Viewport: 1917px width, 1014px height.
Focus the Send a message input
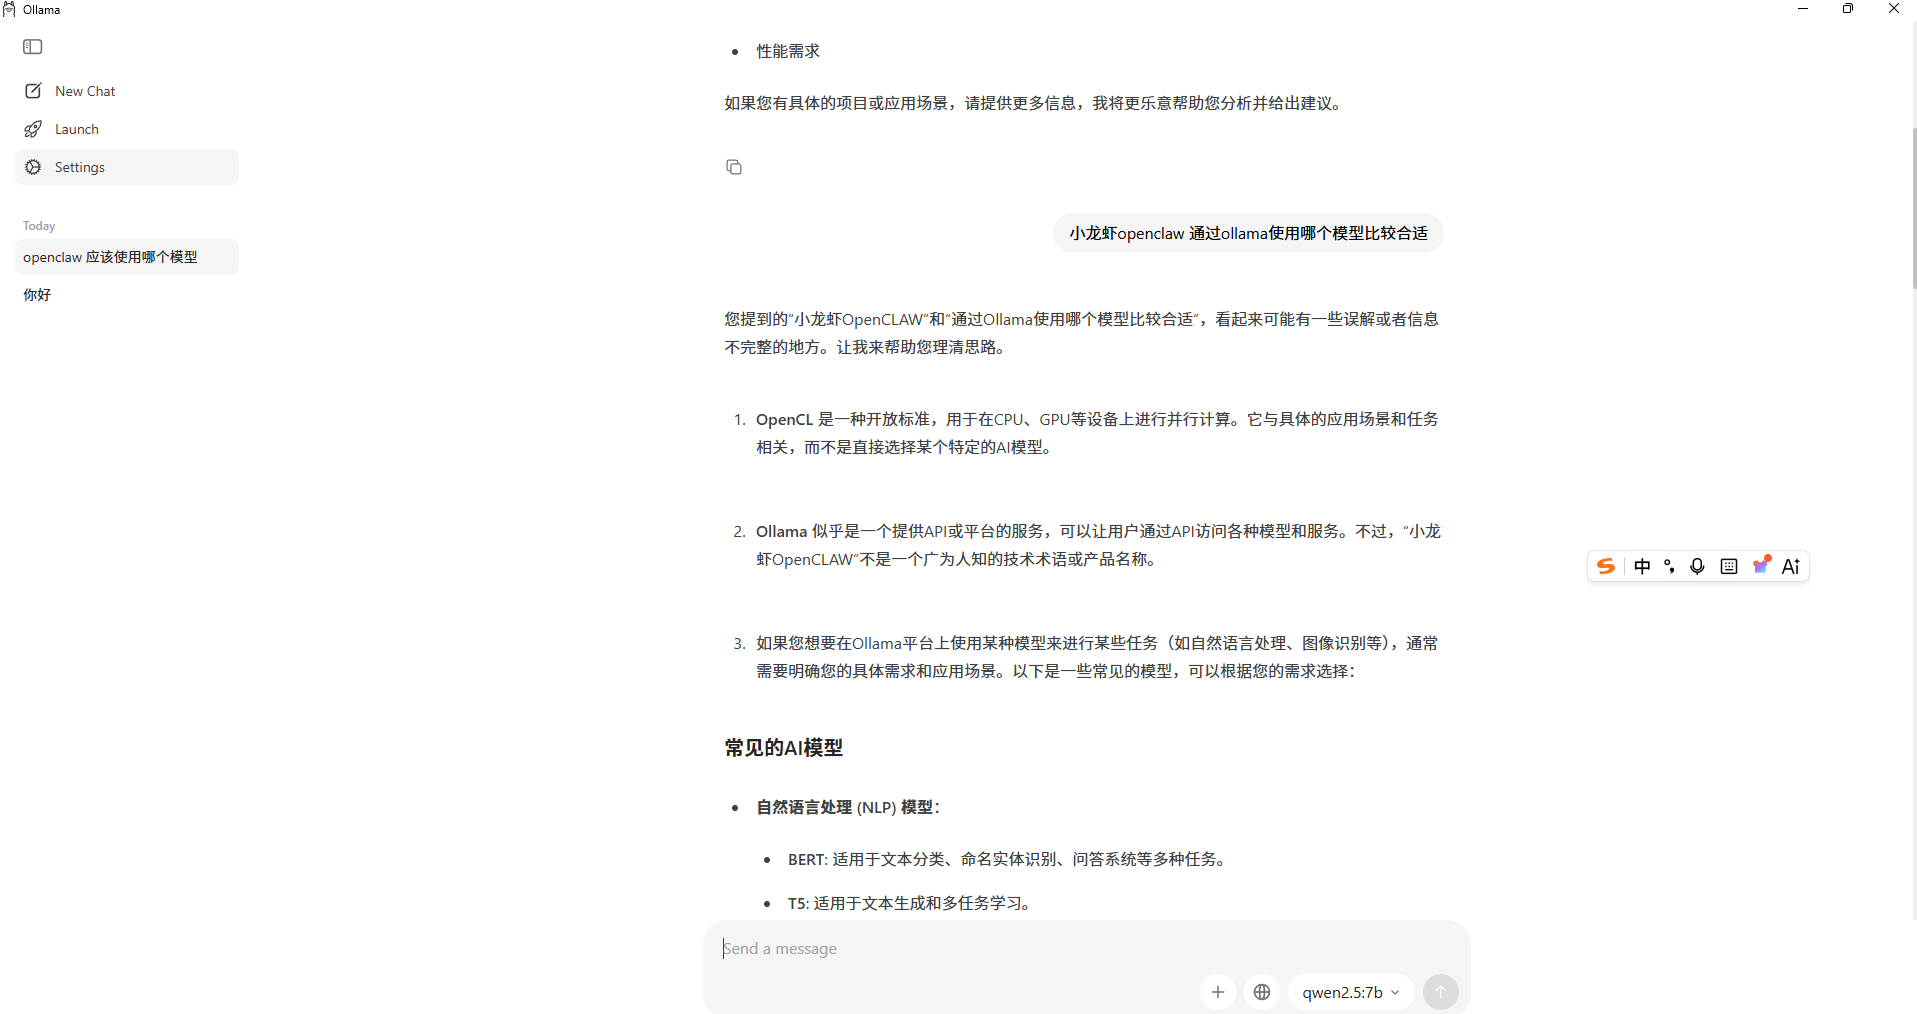(x=1085, y=948)
